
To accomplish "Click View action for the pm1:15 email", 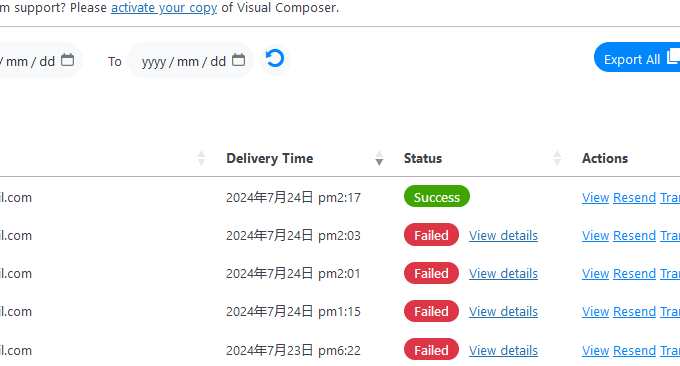I will pos(595,311).
